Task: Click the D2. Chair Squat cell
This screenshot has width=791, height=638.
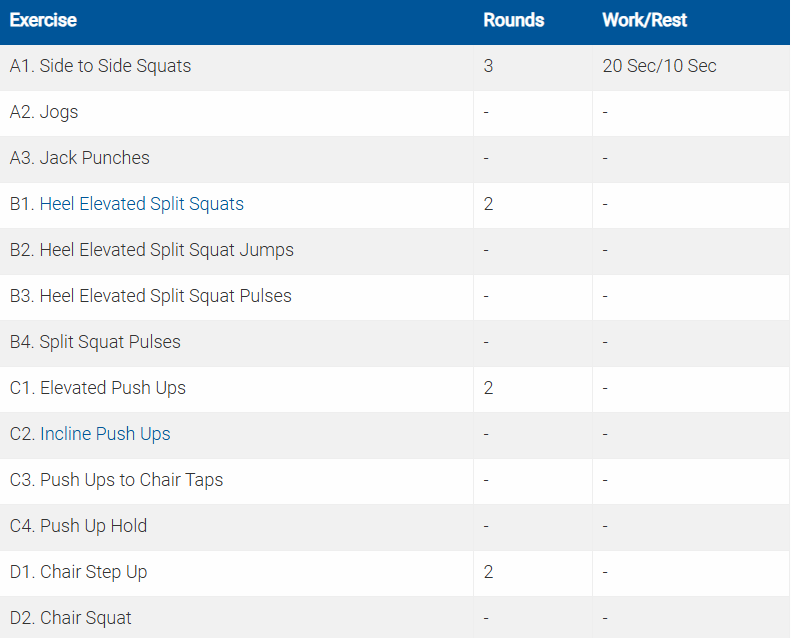Action: pos(71,618)
